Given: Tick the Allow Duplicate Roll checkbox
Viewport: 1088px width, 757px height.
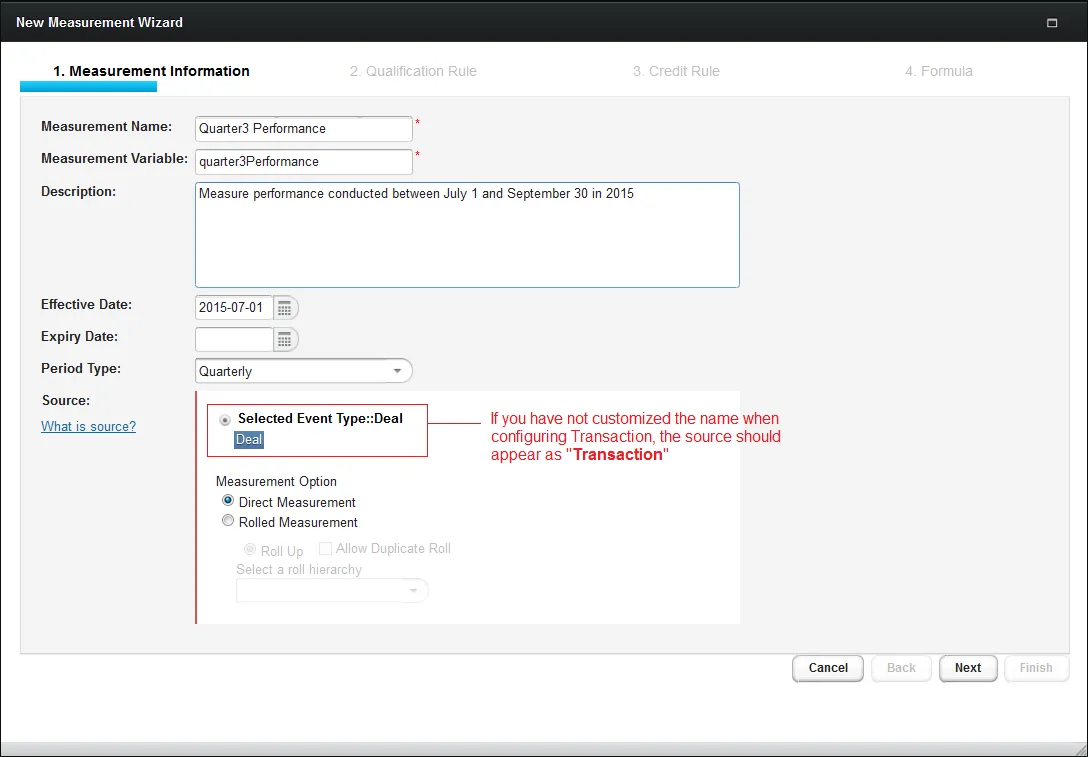Looking at the screenshot, I should click(325, 549).
